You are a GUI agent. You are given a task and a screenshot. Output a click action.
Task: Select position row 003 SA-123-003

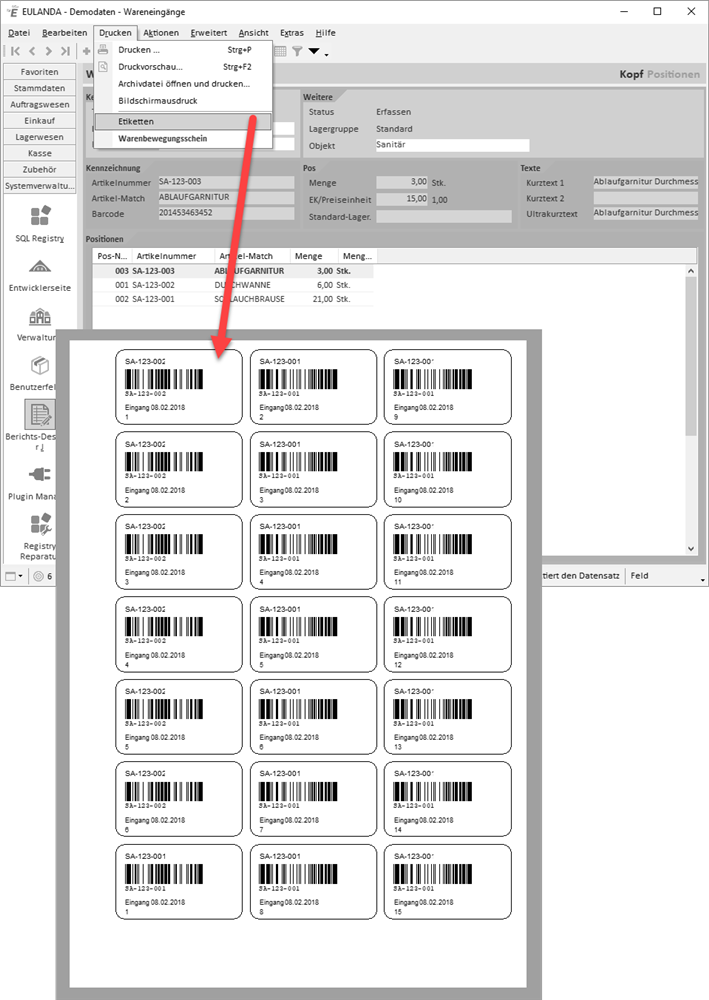coord(233,271)
